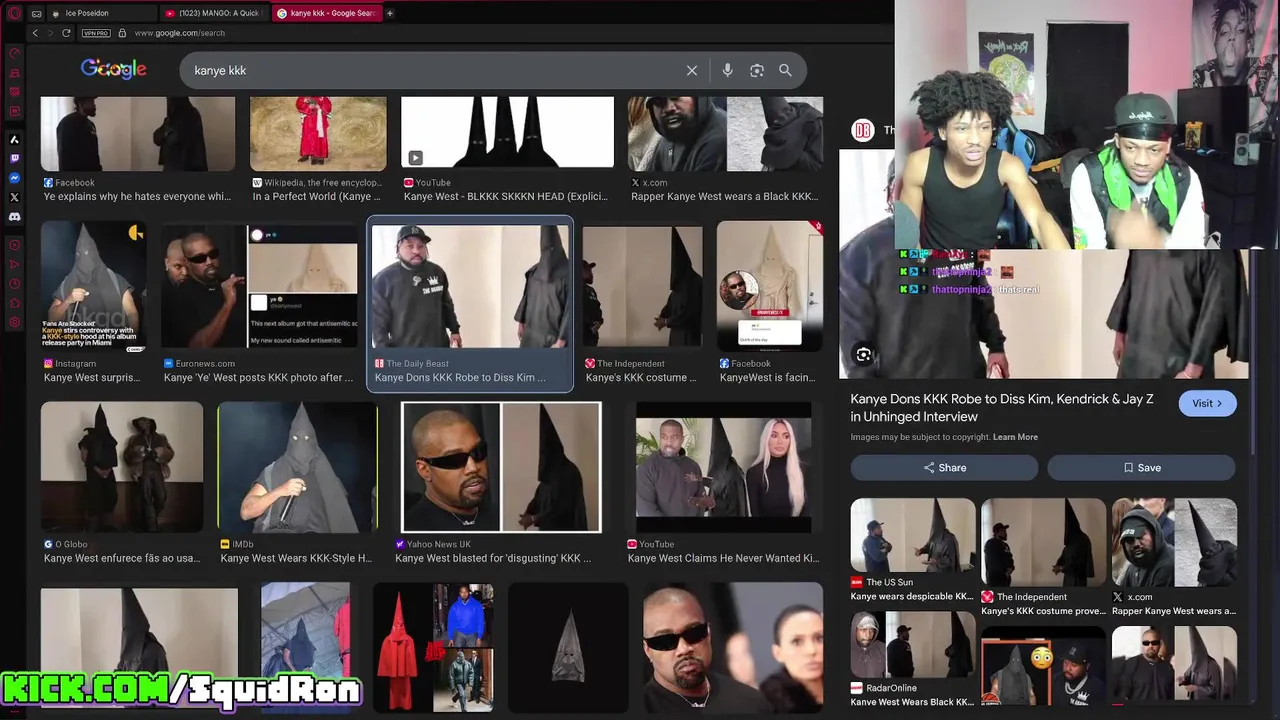Viewport: 1280px width, 720px height.
Task: Open the Euronews Kanye Ye West posts thumbnail
Action: click(260, 287)
